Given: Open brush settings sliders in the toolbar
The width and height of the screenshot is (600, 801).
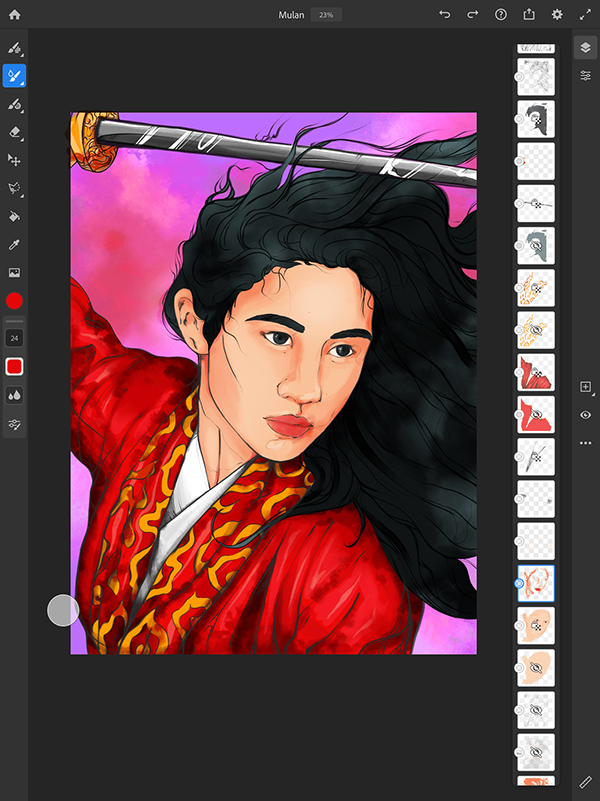Looking at the screenshot, I should pyautogui.click(x=14, y=424).
